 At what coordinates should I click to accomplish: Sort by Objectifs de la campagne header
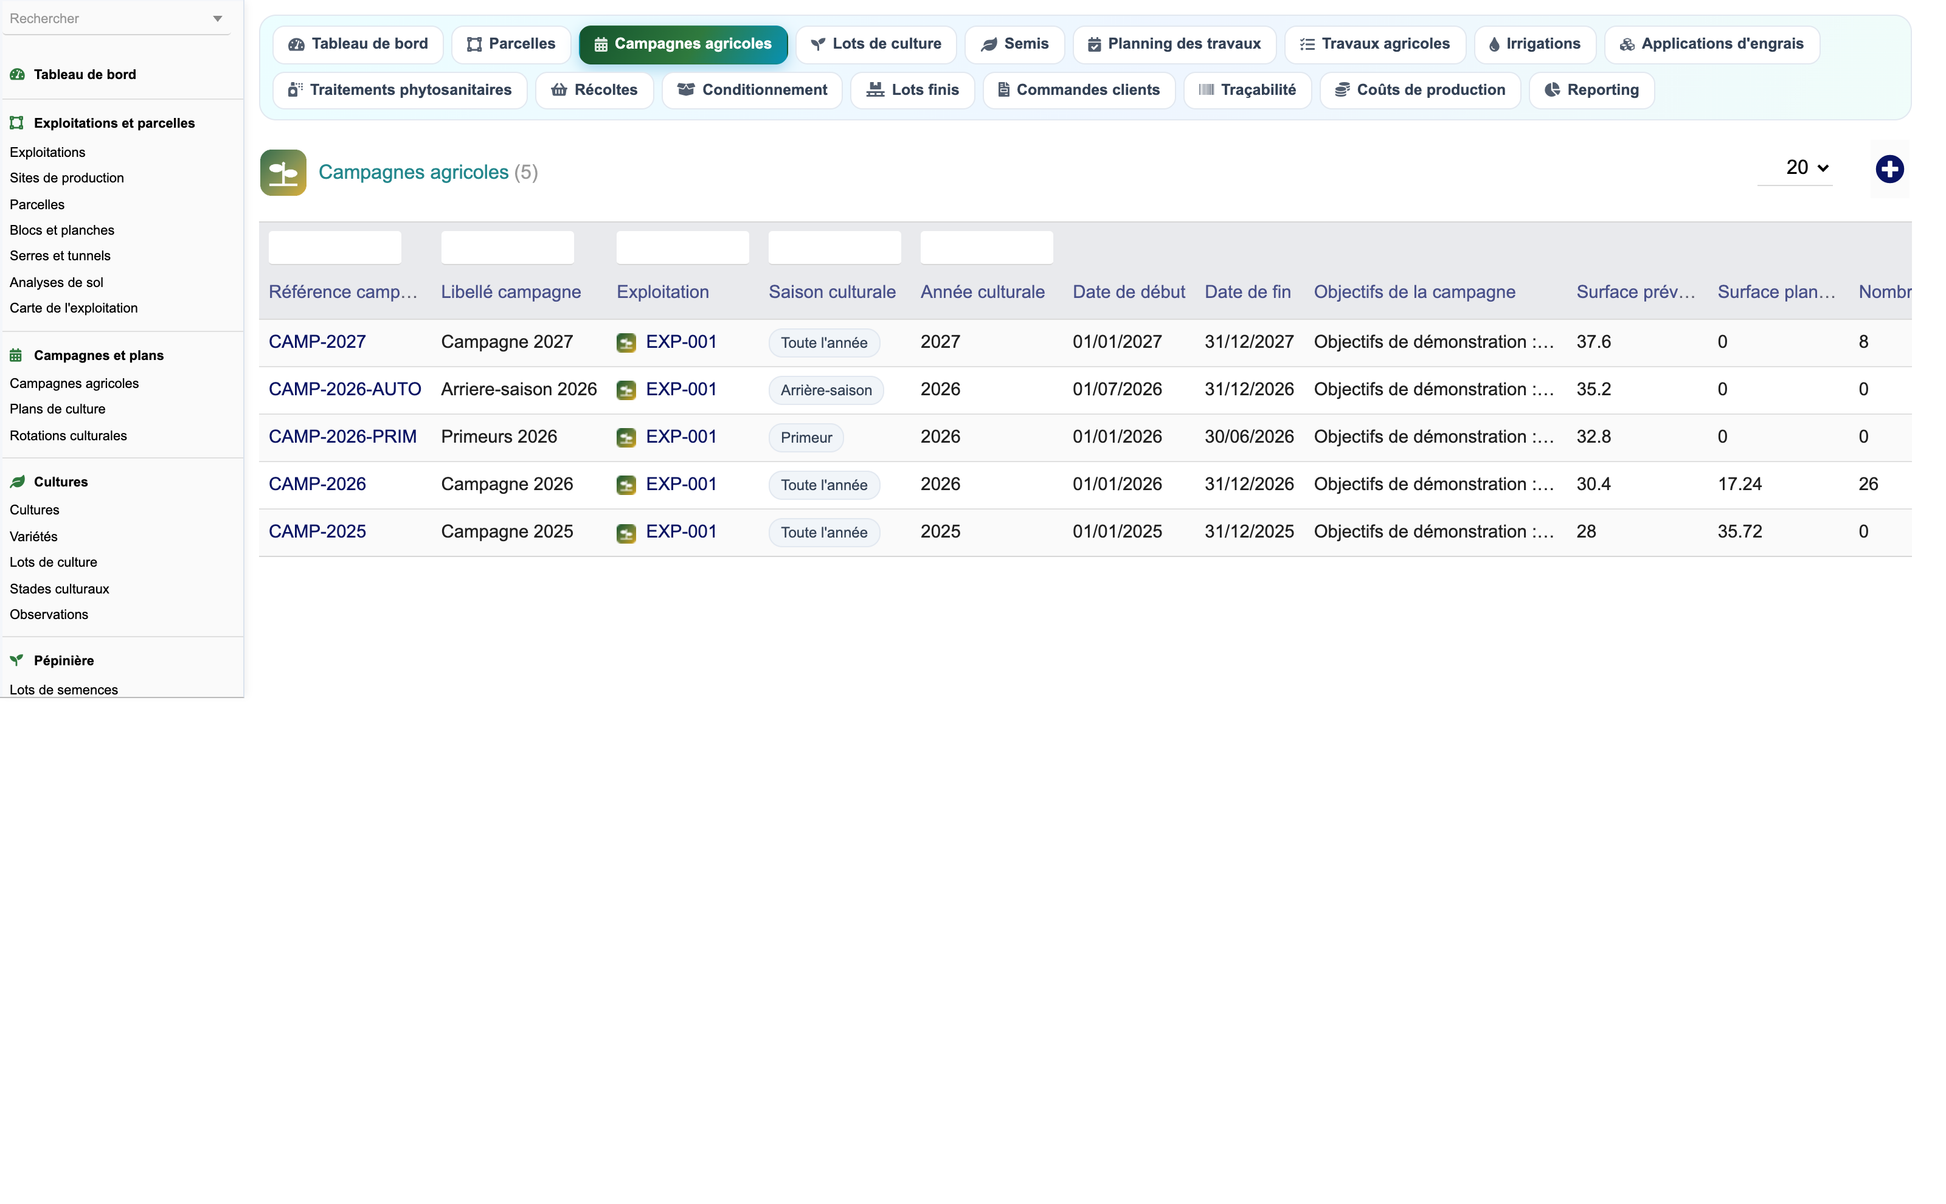click(1415, 292)
